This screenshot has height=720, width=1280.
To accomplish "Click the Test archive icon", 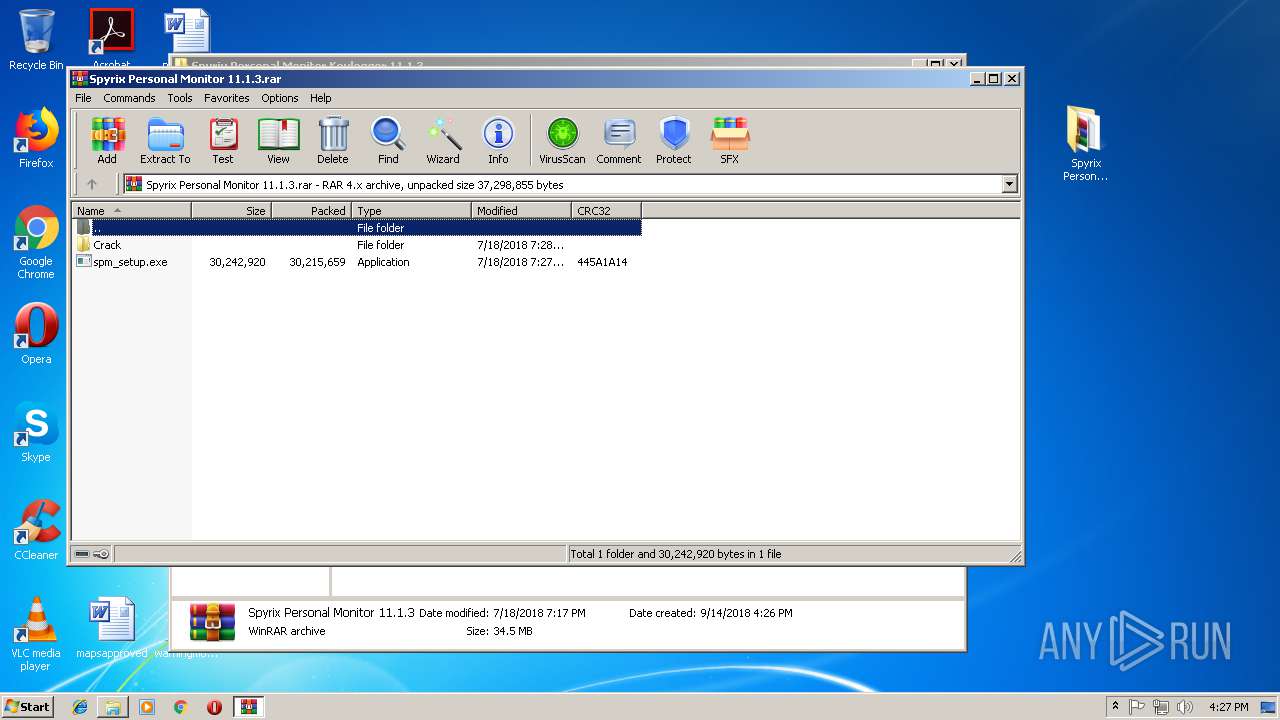I will pos(223,140).
